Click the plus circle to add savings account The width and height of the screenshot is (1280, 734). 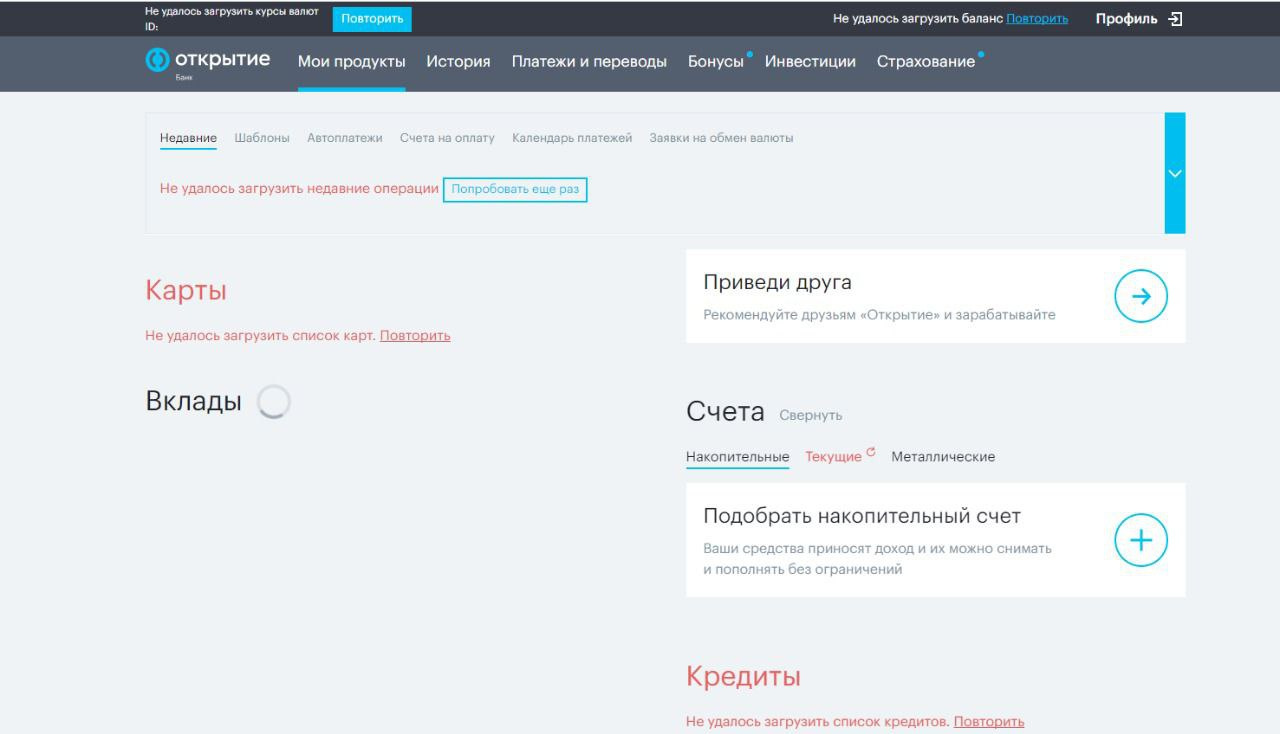coord(1141,540)
